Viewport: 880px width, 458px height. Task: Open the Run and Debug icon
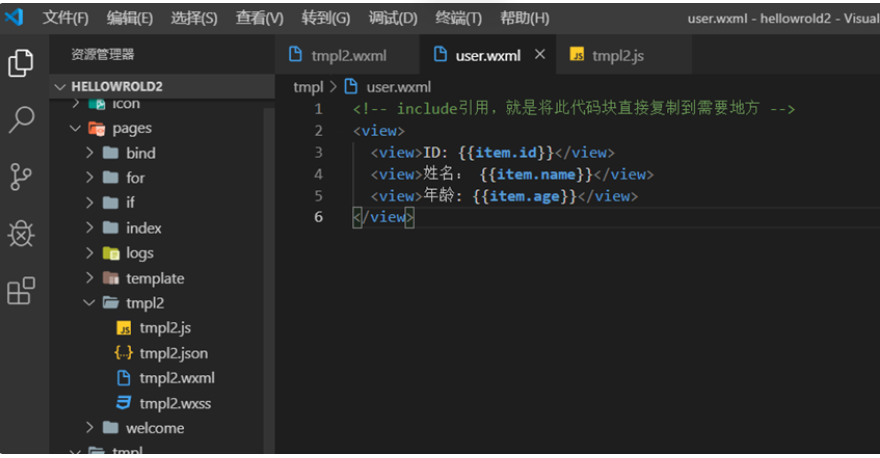(21, 234)
